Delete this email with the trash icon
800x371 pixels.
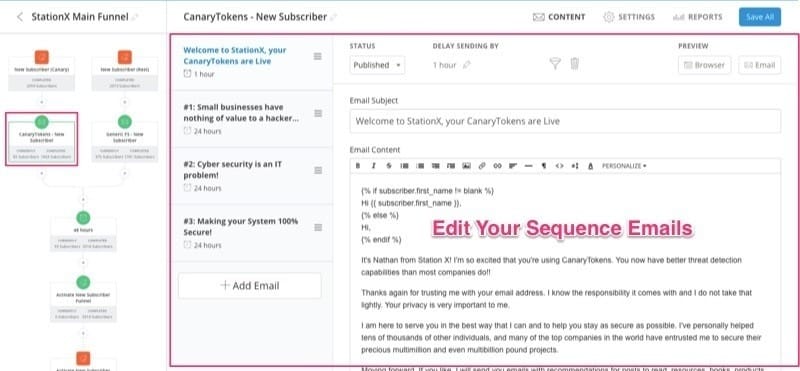pos(574,64)
